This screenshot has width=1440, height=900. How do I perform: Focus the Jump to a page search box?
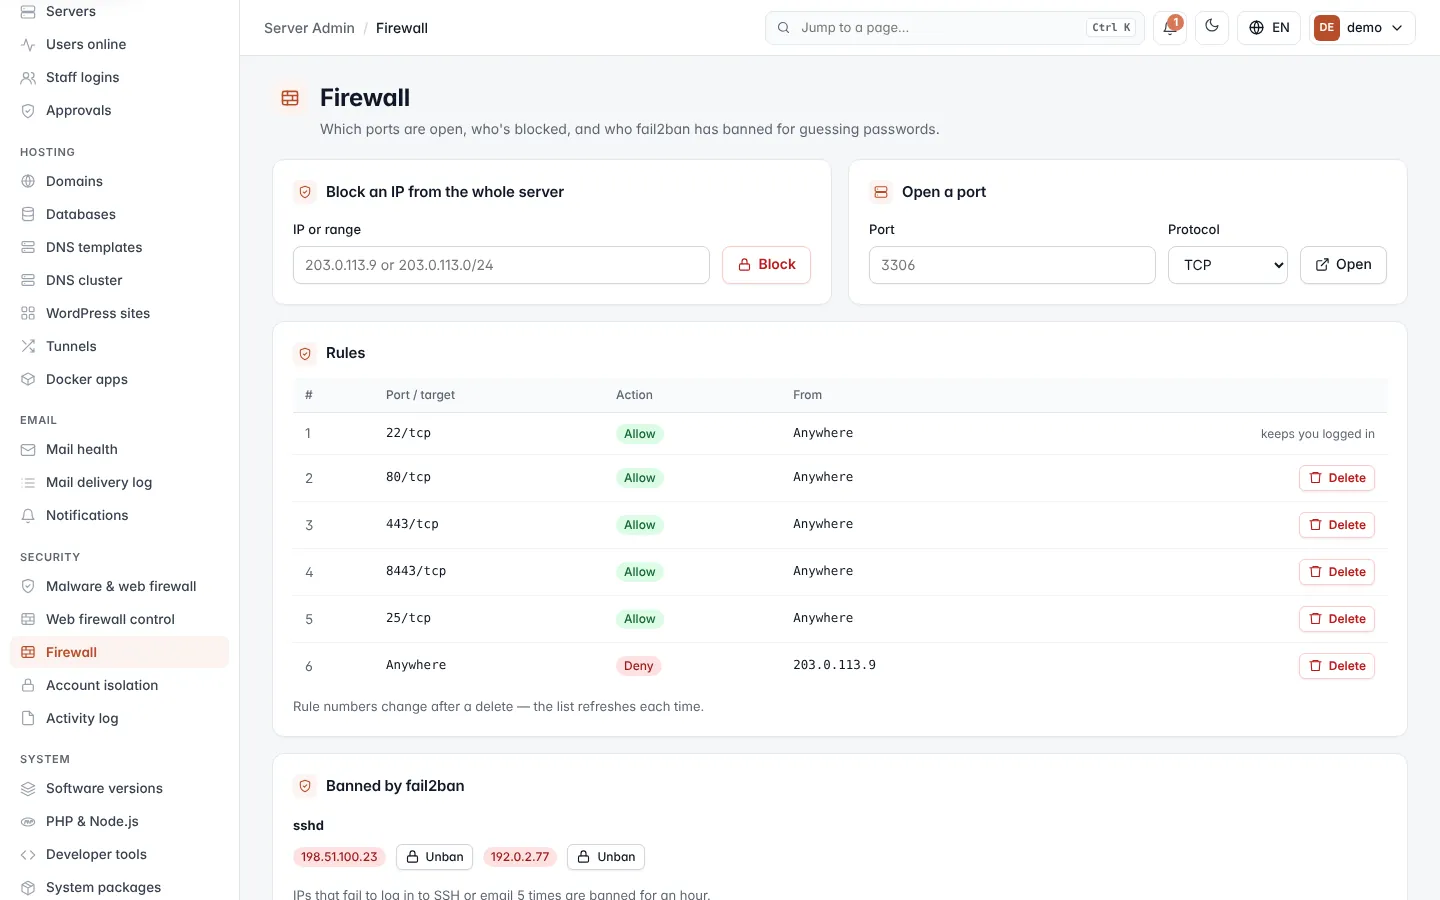click(x=954, y=28)
